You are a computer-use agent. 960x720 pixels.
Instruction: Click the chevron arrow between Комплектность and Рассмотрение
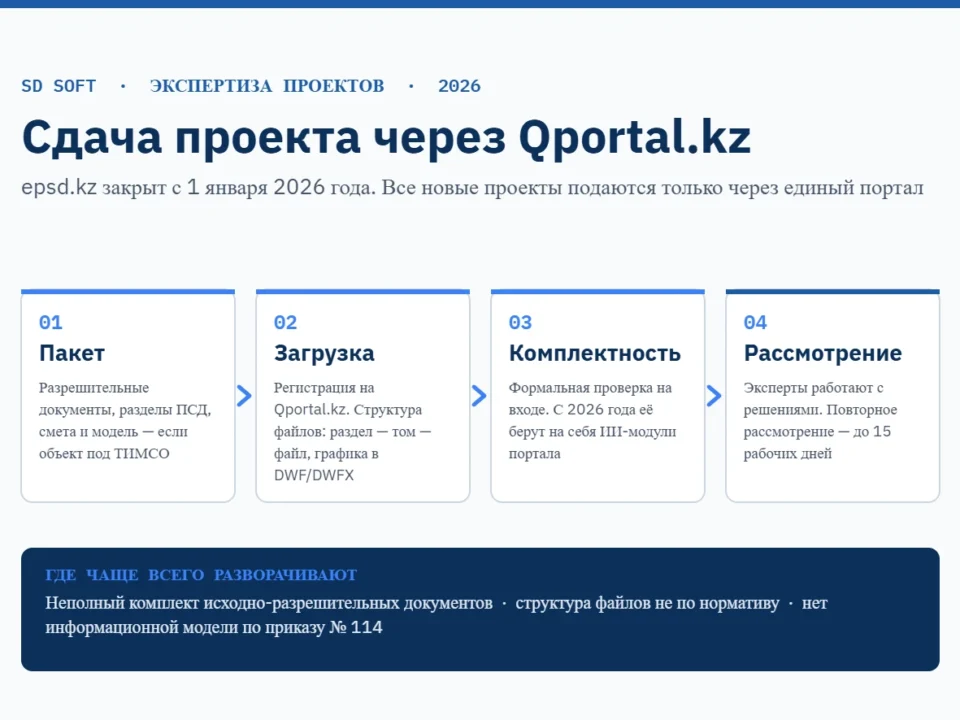click(714, 396)
